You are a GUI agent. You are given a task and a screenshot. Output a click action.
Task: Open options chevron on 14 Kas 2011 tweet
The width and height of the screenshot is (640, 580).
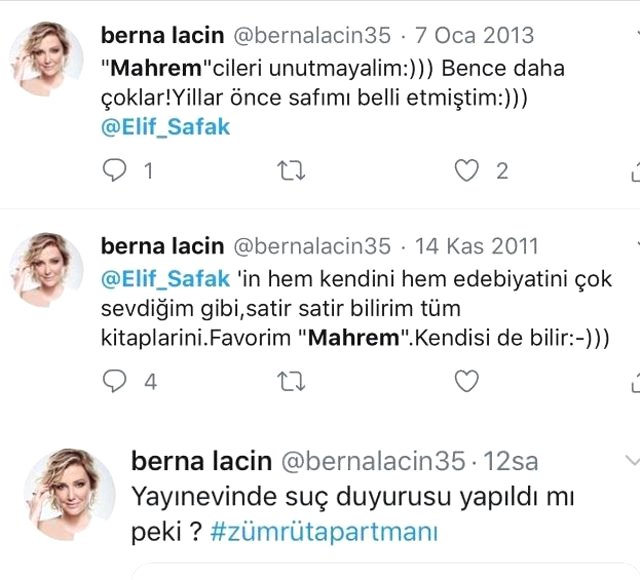click(634, 245)
